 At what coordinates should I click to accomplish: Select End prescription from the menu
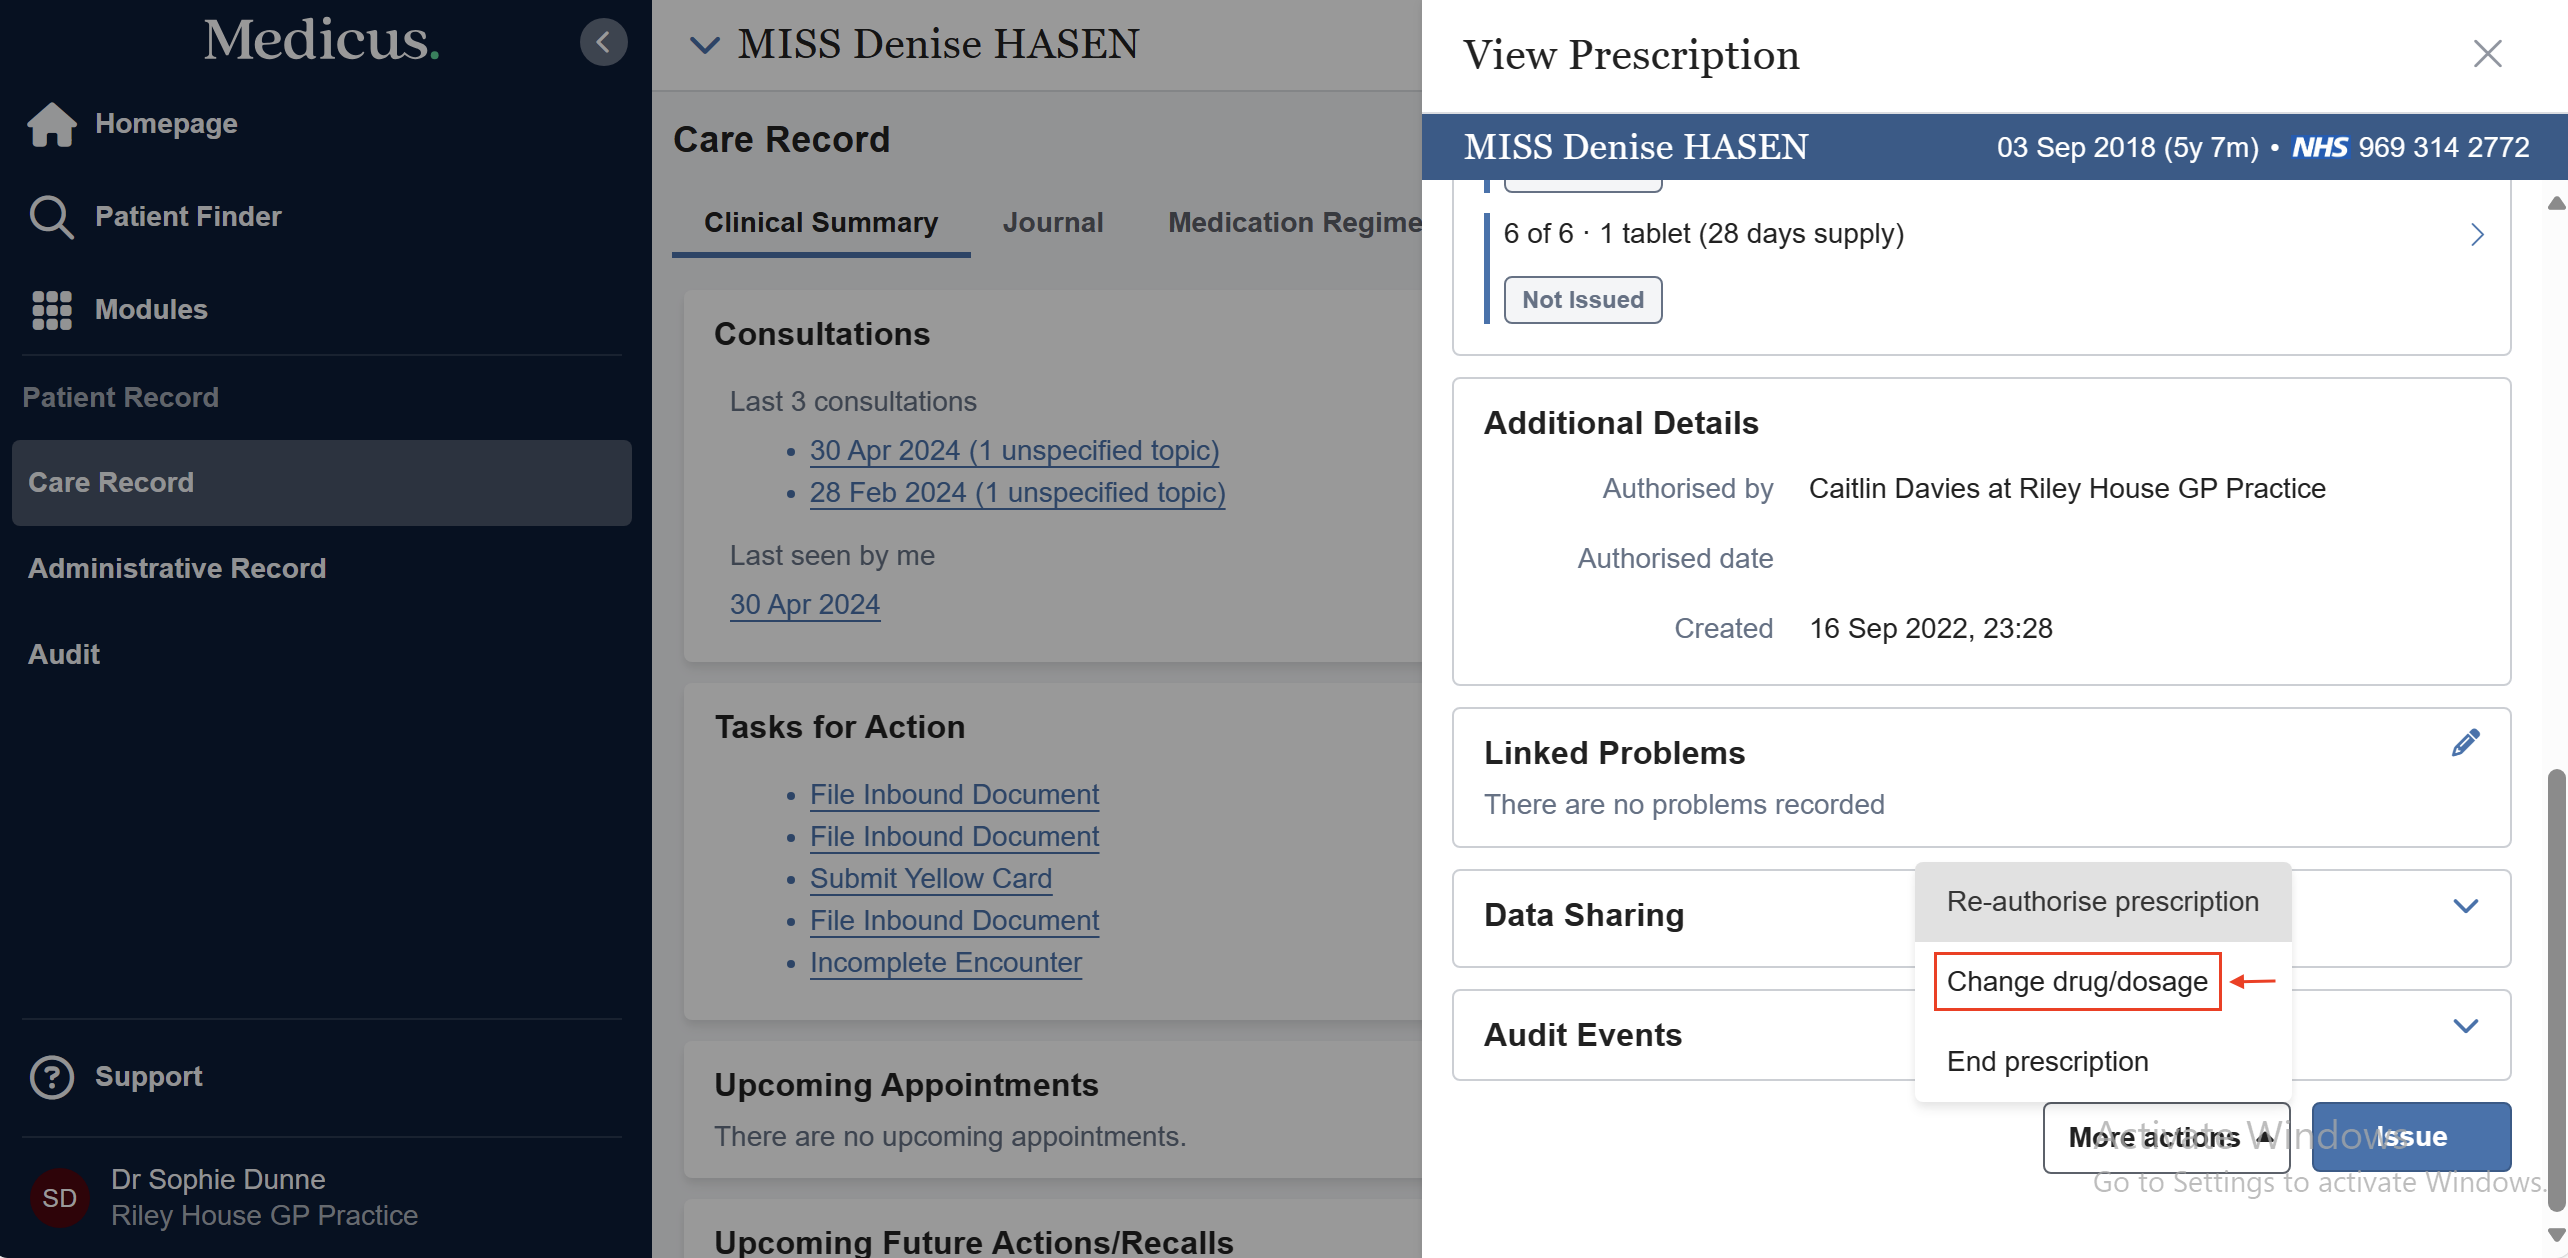click(2047, 1061)
